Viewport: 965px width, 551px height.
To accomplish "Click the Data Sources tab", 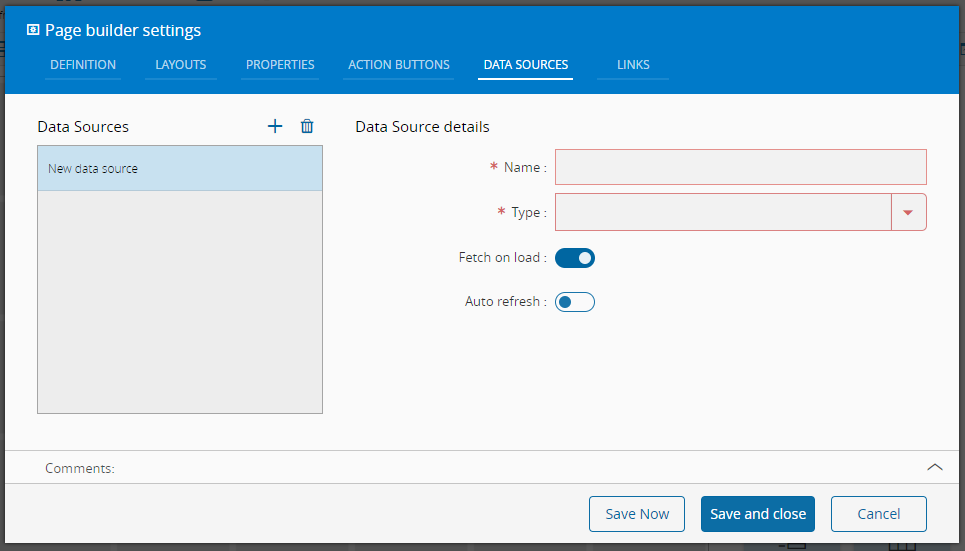I will point(525,65).
